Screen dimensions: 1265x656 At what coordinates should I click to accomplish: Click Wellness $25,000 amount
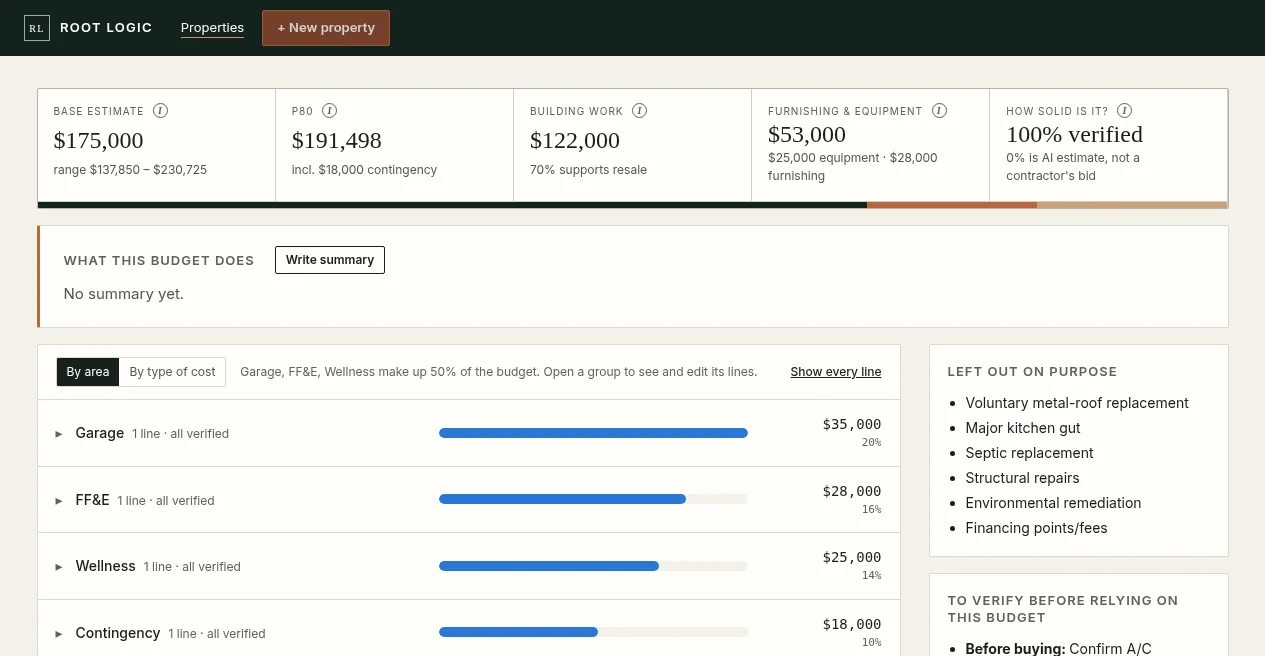852,558
